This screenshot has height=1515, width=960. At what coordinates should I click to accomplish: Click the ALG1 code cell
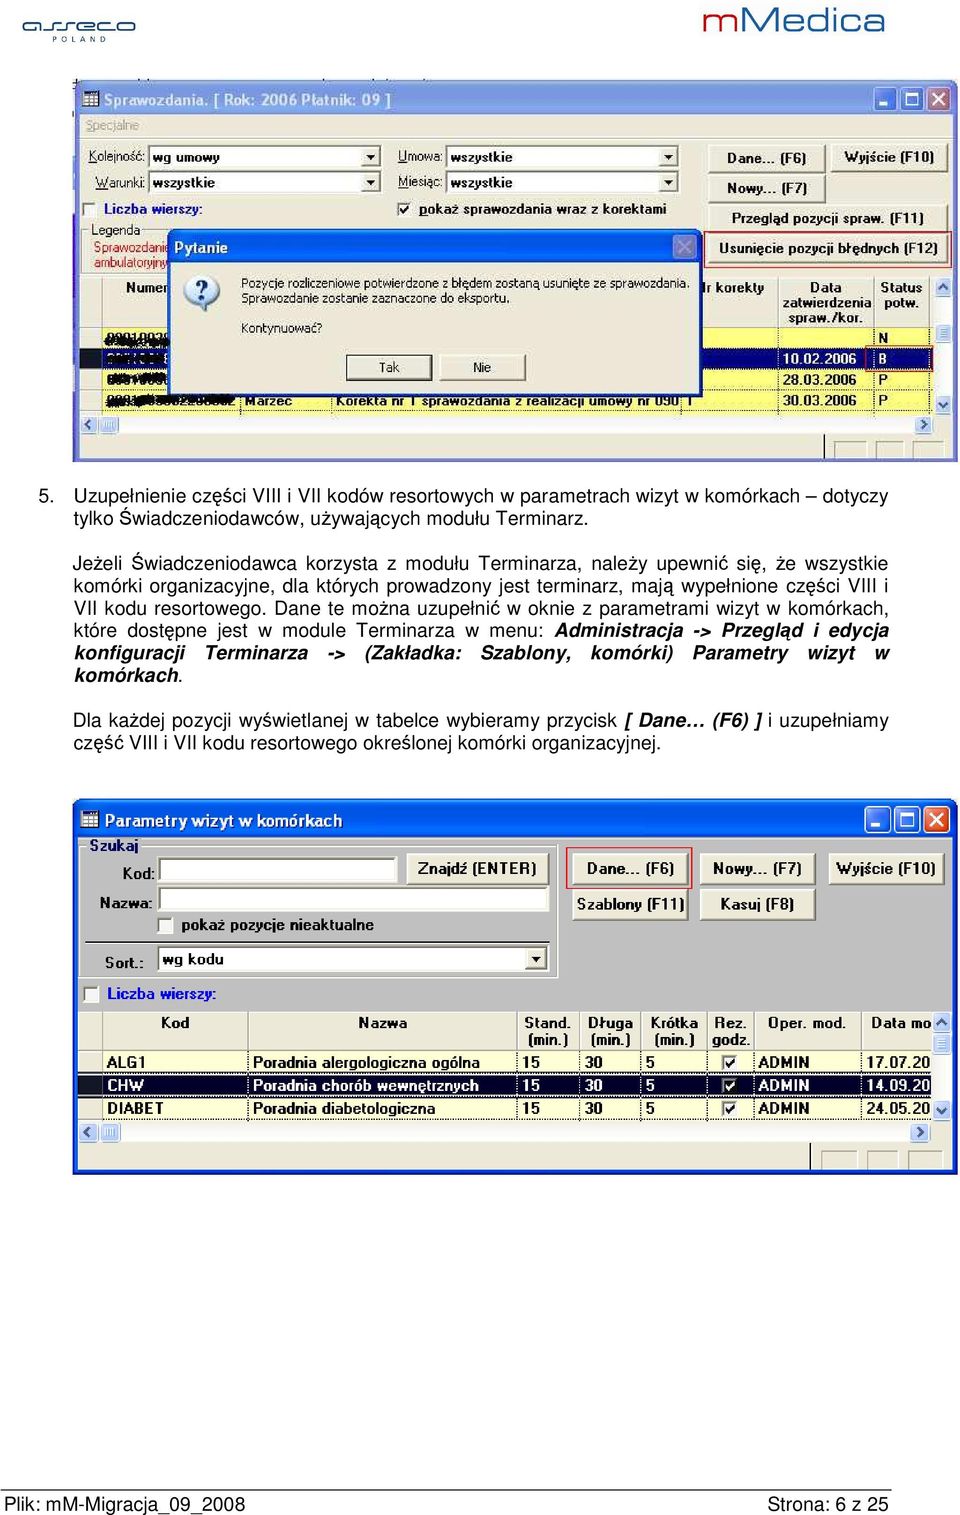pos(175,1062)
